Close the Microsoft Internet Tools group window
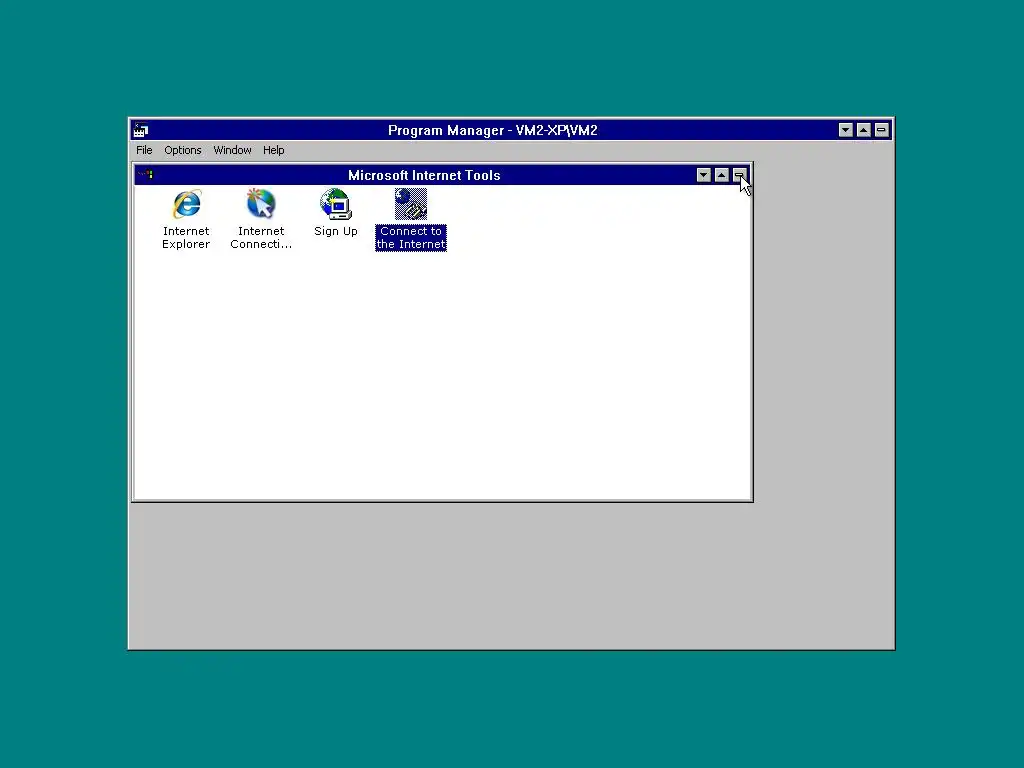This screenshot has height=768, width=1024. pos(739,175)
